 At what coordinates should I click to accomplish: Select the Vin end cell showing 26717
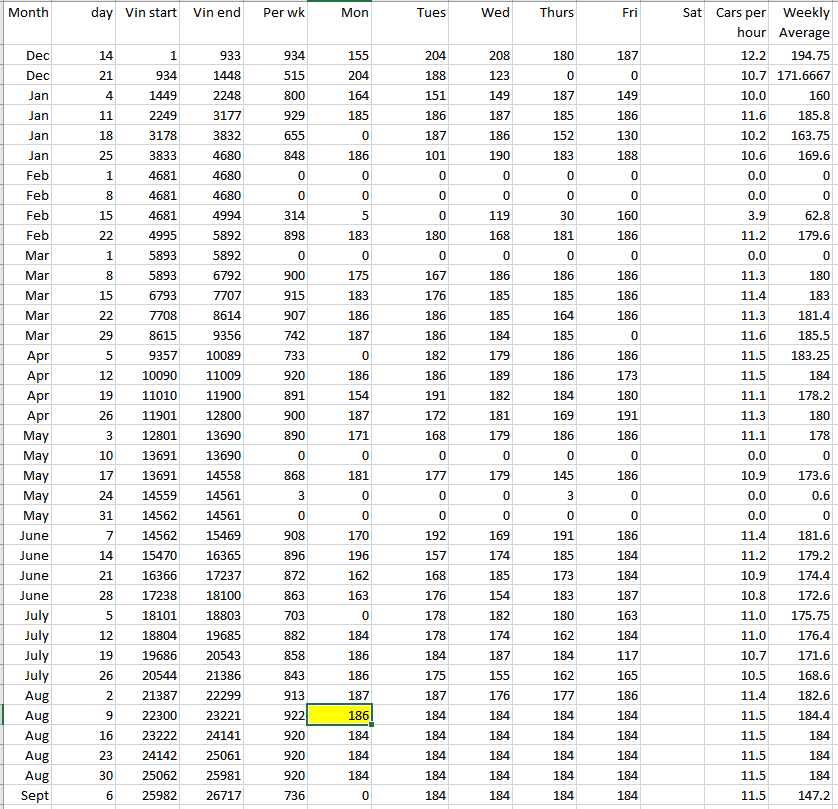tap(214, 794)
